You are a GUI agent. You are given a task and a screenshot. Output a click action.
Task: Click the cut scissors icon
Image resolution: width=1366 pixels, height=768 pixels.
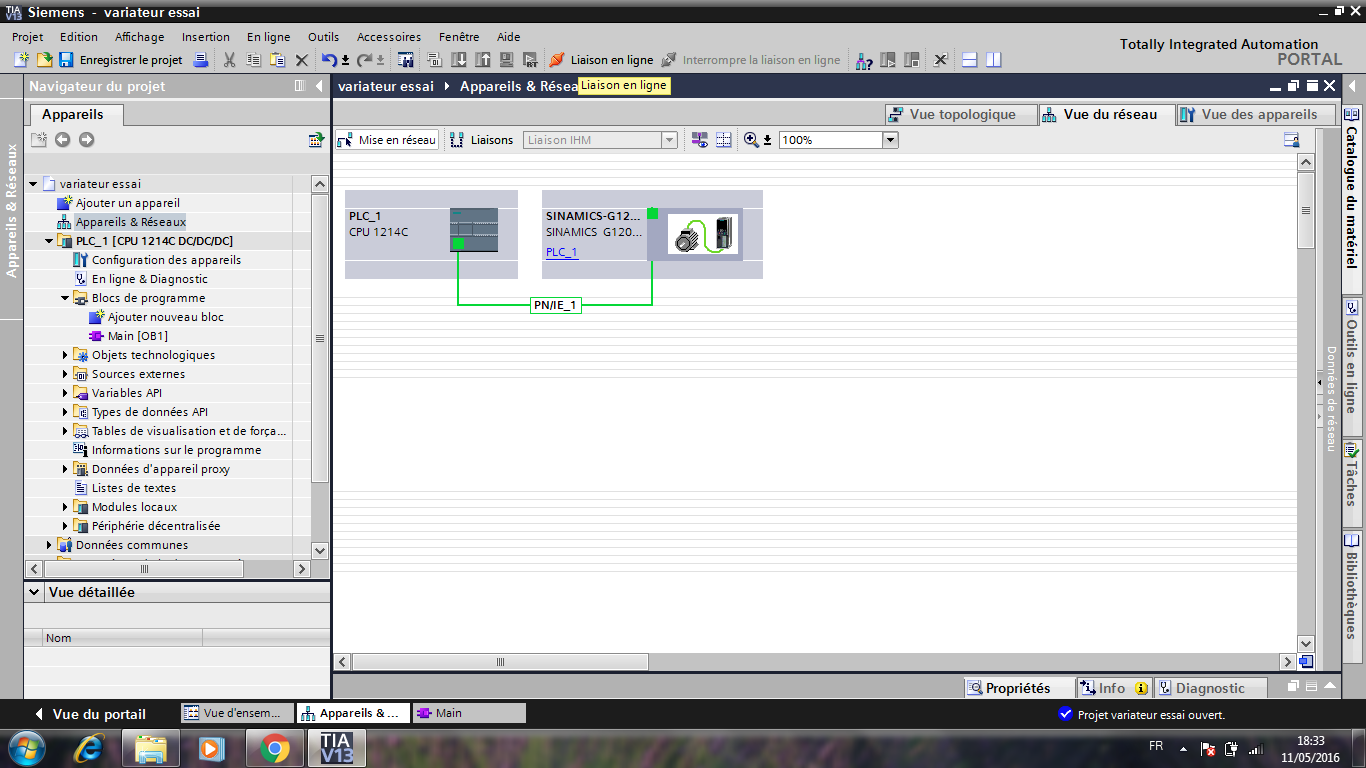229,60
